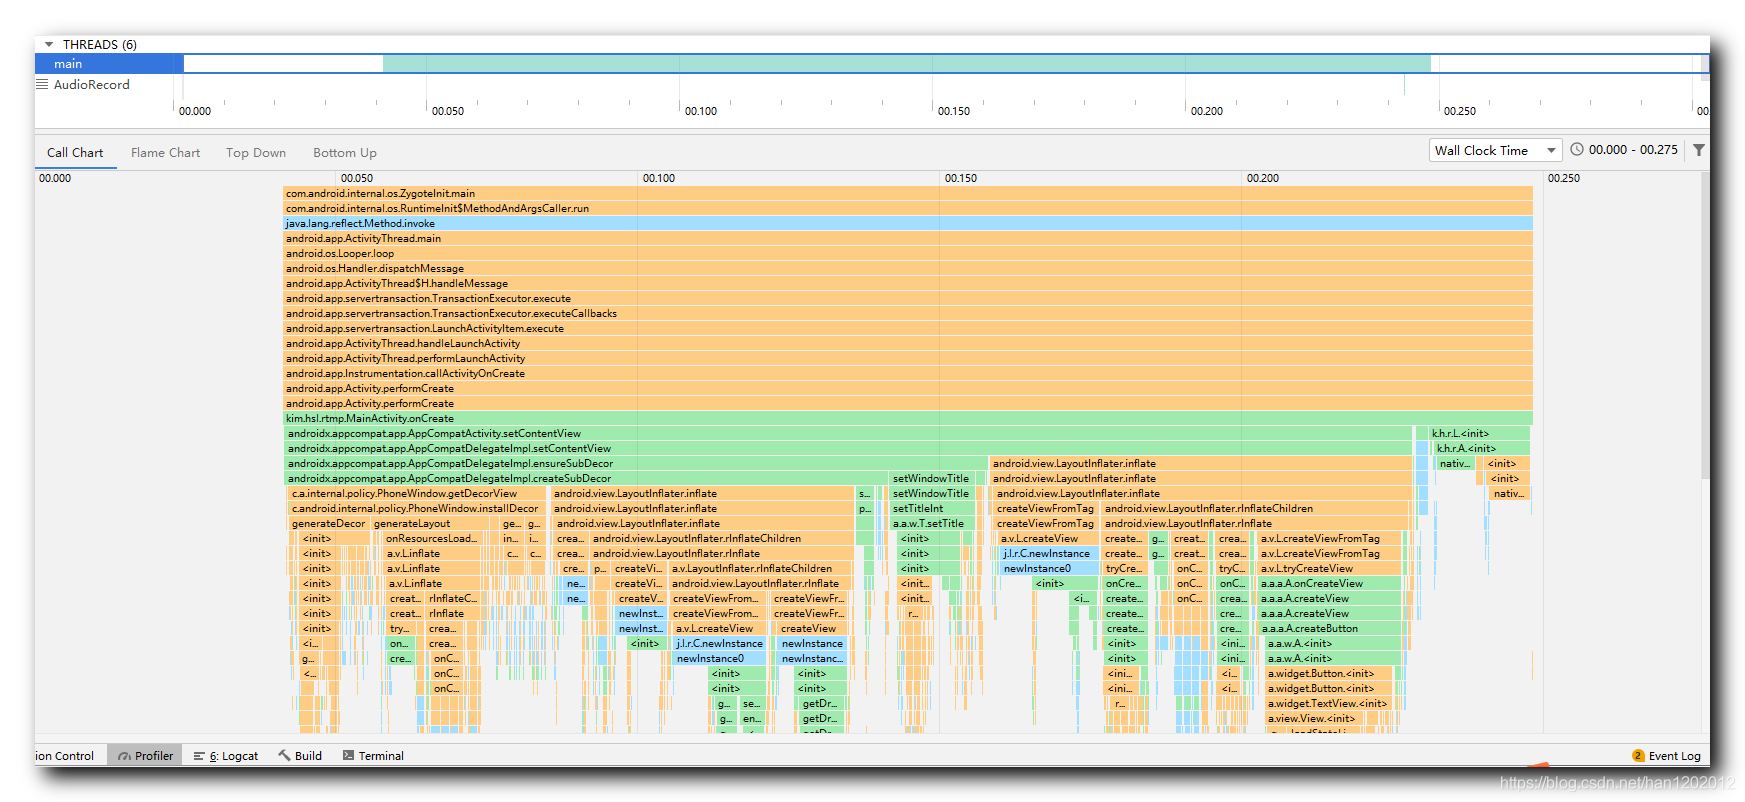Click the filter funnel icon
The image size is (1745, 802).
coord(1698,150)
